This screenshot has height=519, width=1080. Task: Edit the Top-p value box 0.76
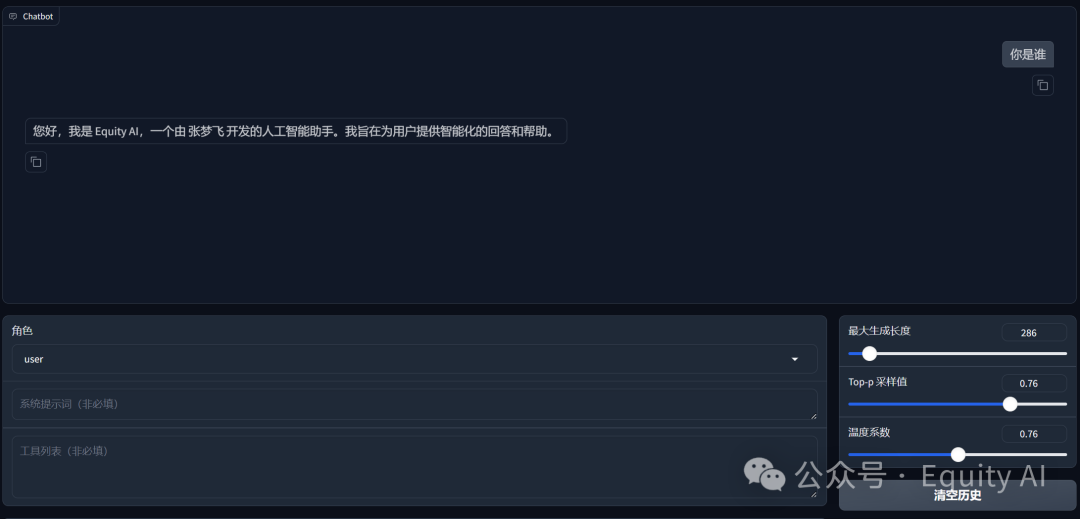(x=1034, y=383)
